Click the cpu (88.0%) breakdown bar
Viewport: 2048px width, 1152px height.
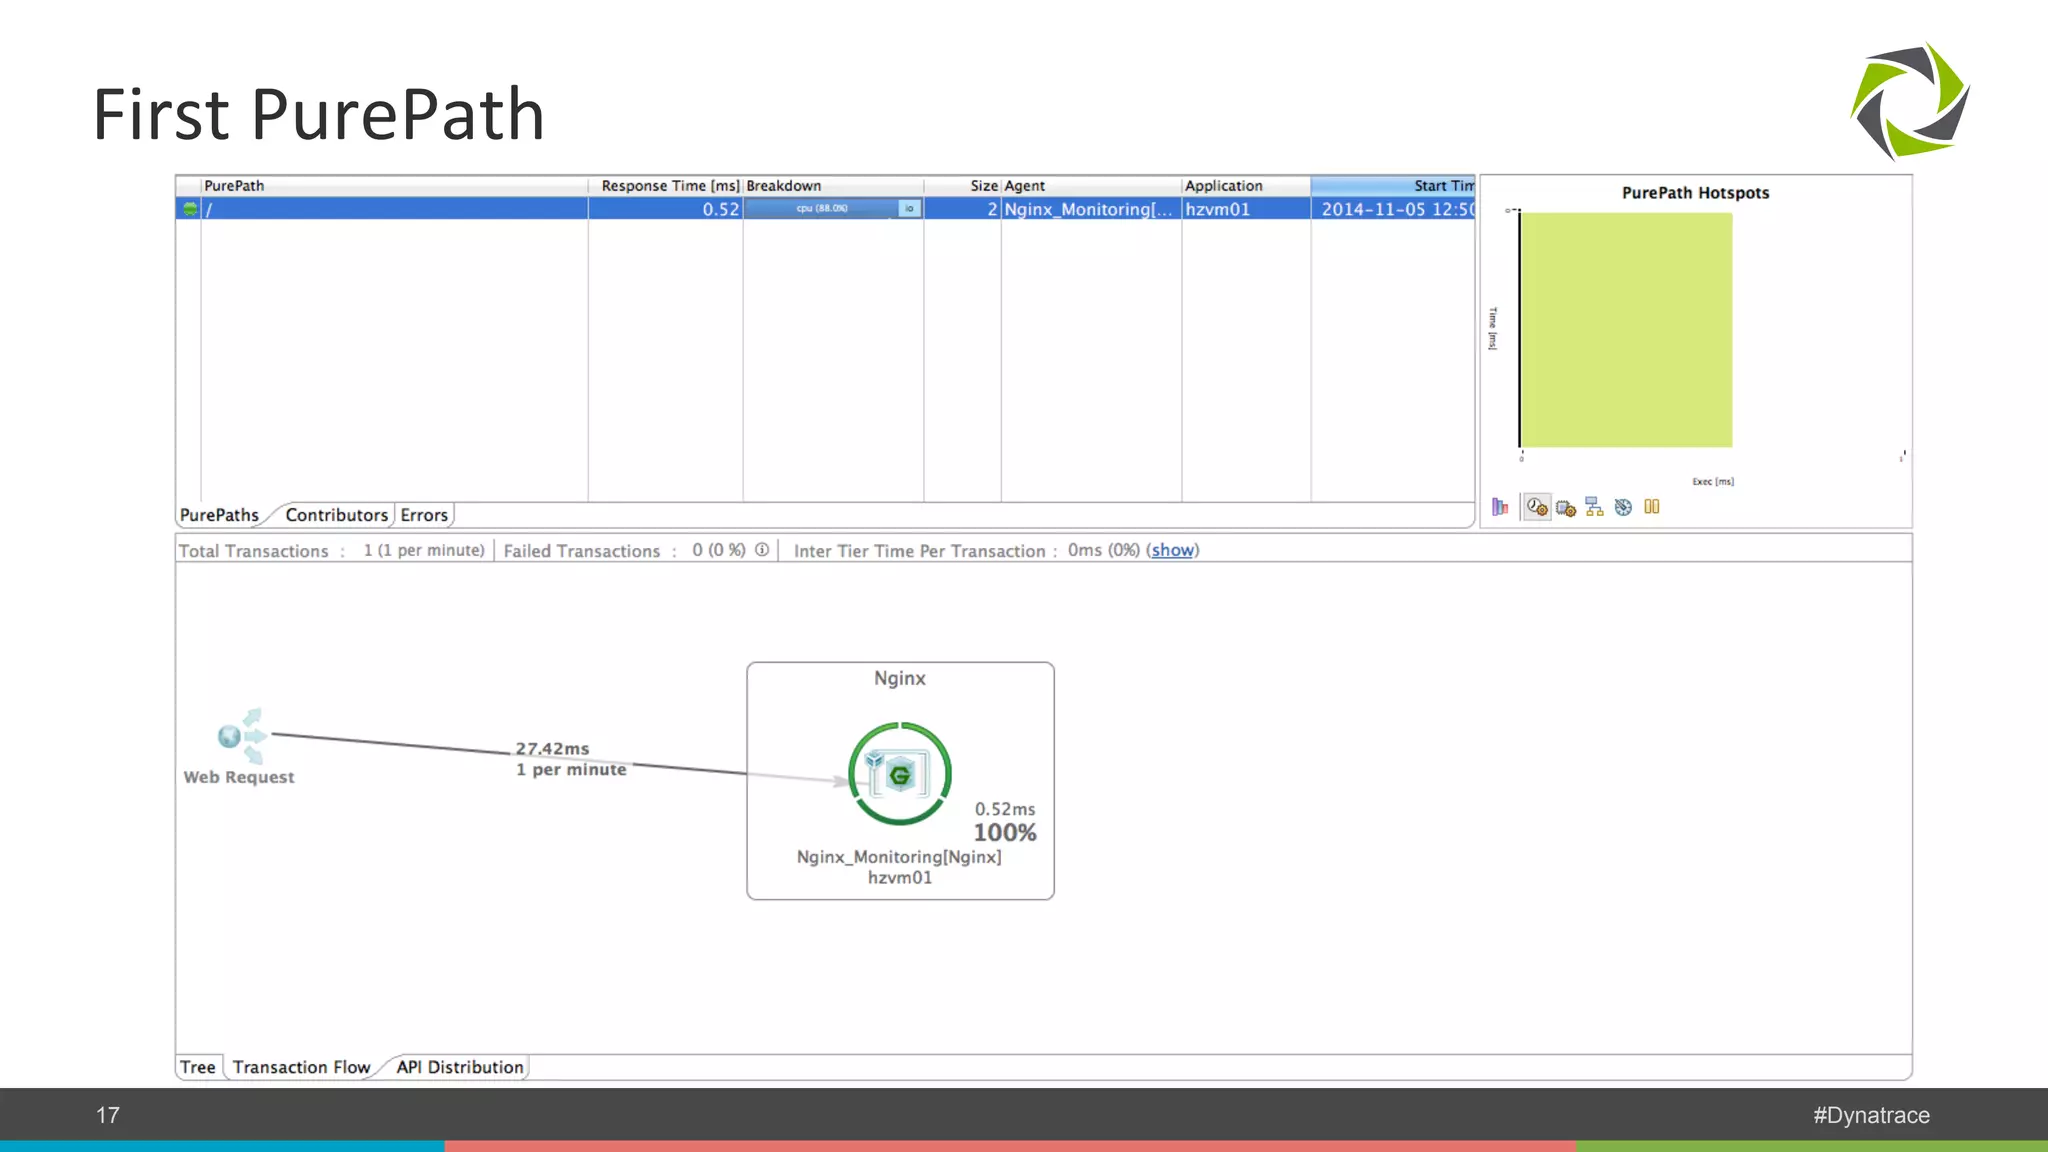pyautogui.click(x=821, y=208)
